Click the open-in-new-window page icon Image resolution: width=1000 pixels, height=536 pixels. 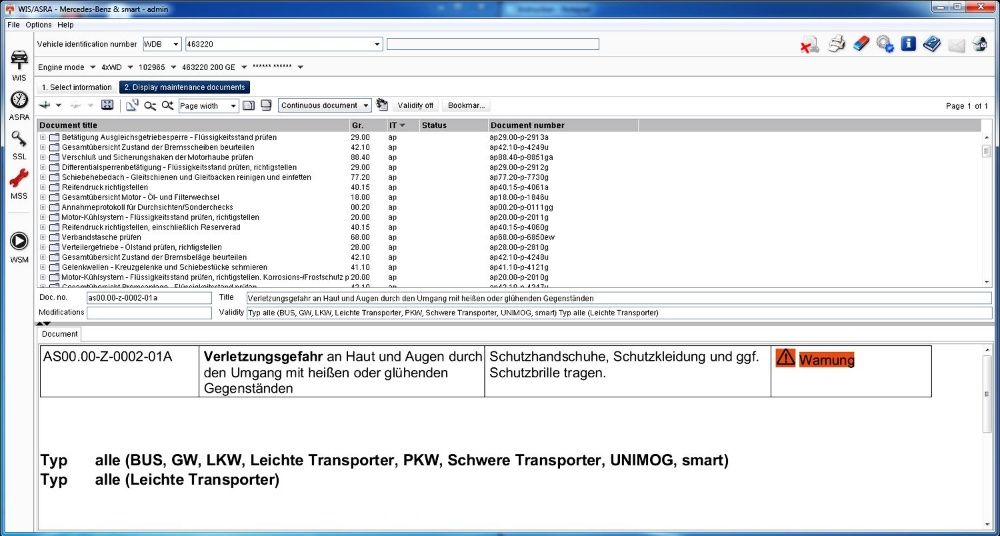tap(132, 105)
